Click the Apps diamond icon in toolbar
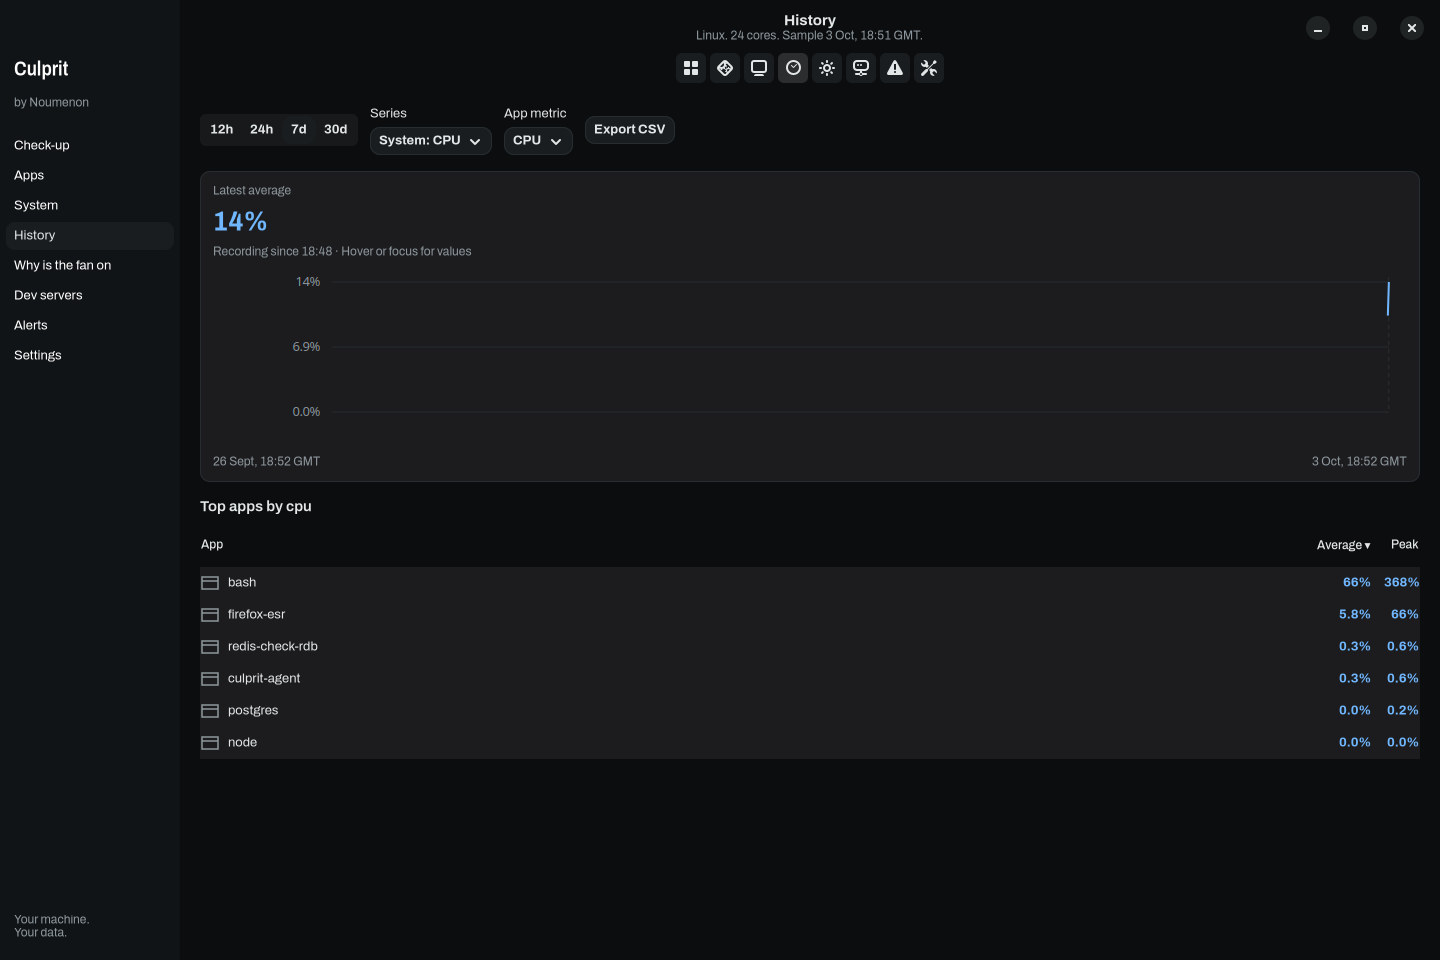1440x960 pixels. [725, 68]
